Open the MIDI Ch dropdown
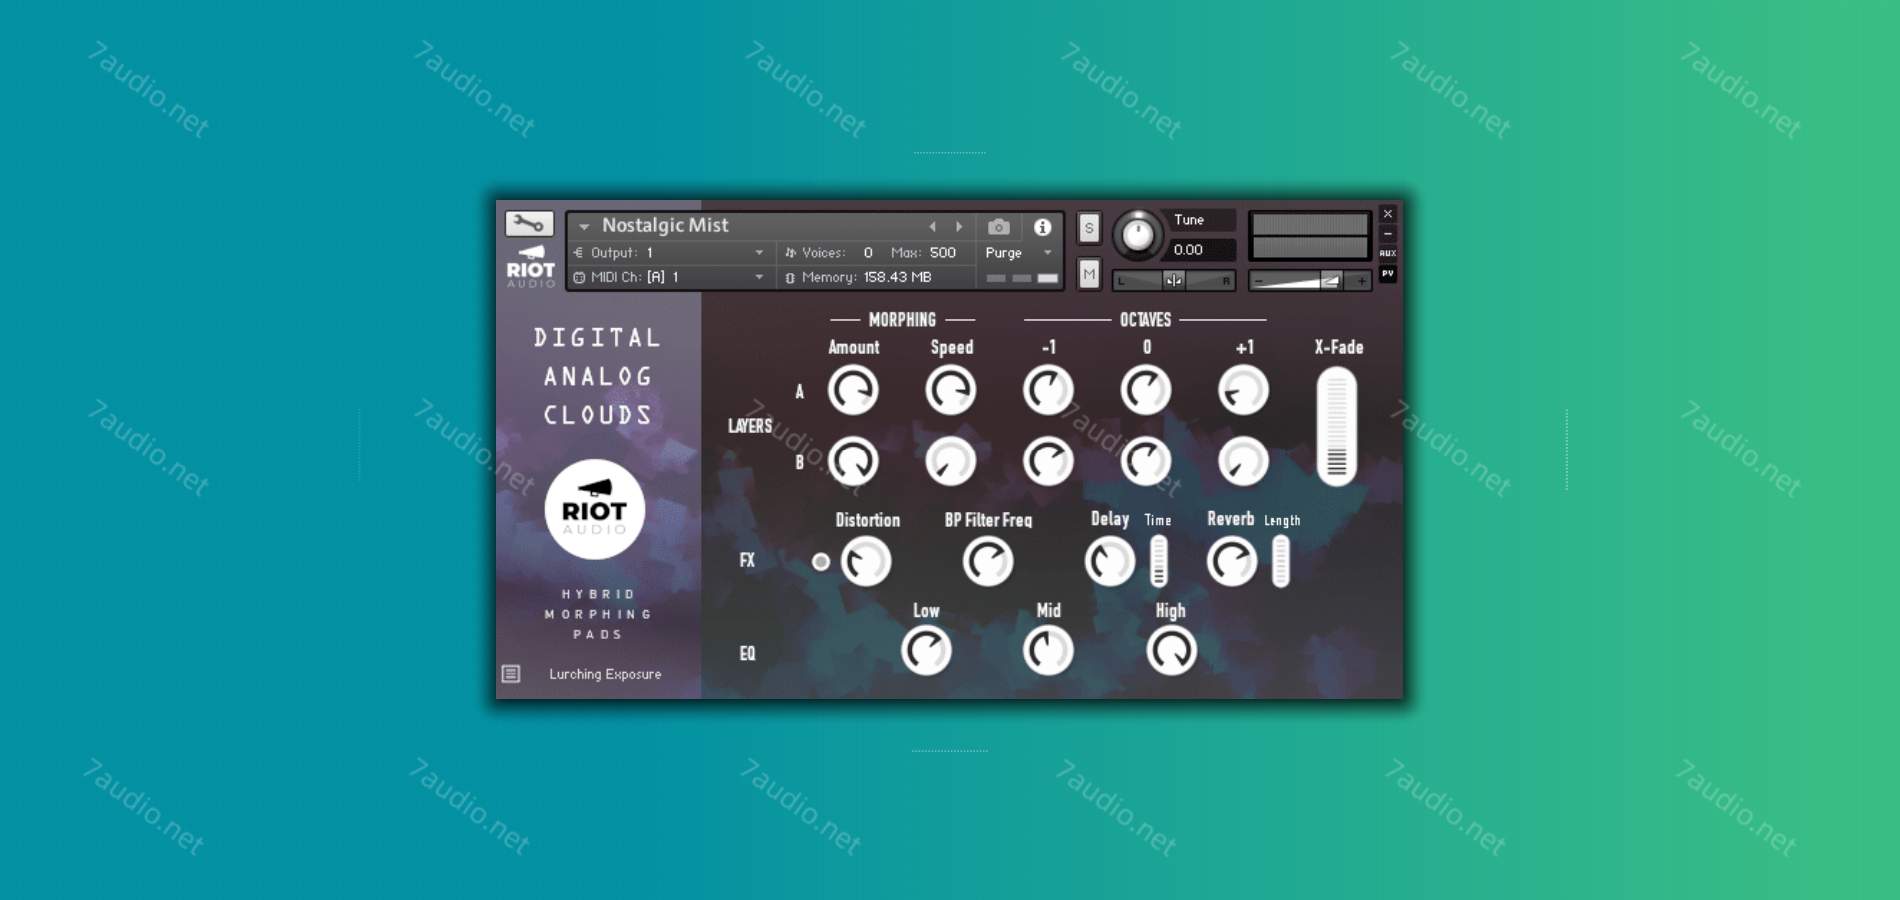Viewport: 1900px width, 900px height. coord(759,277)
